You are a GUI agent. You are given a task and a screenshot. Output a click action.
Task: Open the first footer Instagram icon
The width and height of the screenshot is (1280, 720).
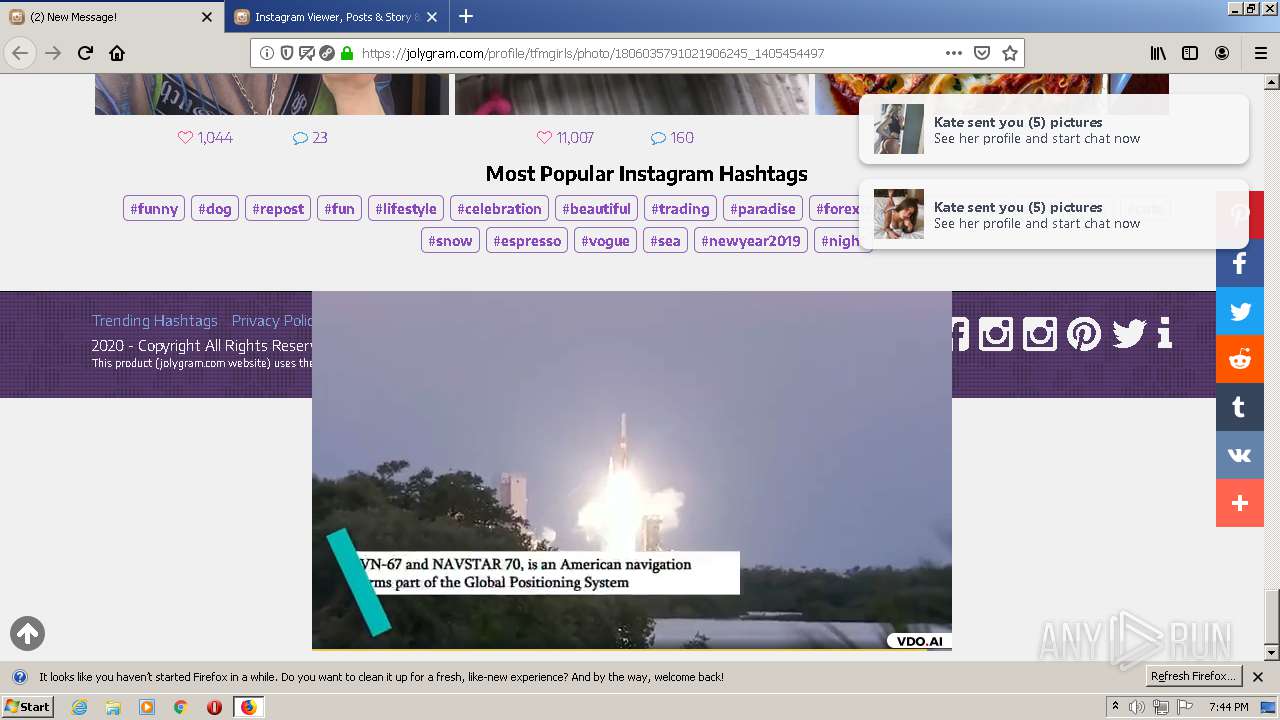(x=995, y=333)
